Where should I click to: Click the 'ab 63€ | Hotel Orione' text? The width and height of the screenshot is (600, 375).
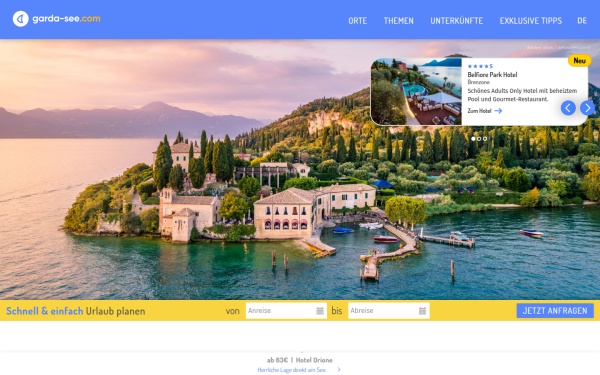point(300,360)
